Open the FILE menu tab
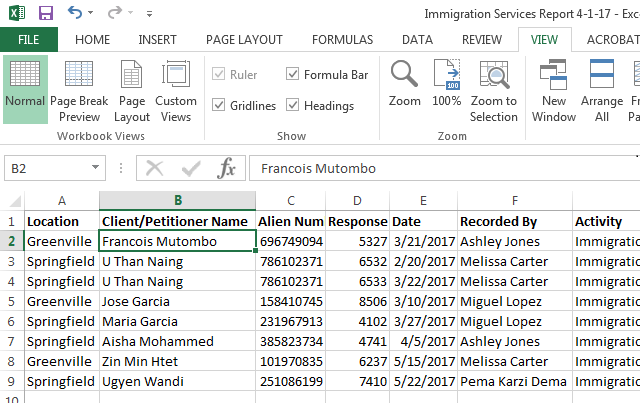This screenshot has width=640, height=403. 29,40
